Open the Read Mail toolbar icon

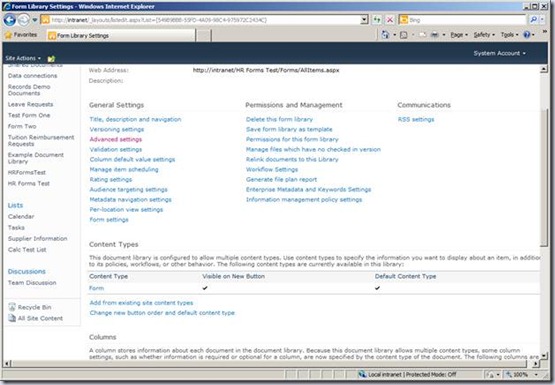[422, 35]
